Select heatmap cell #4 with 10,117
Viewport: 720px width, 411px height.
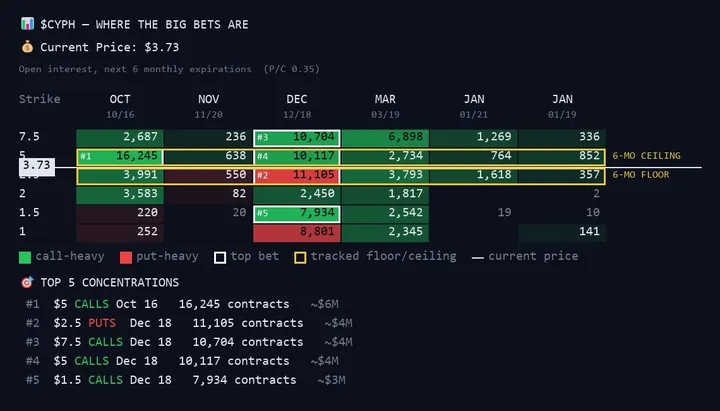click(297, 156)
